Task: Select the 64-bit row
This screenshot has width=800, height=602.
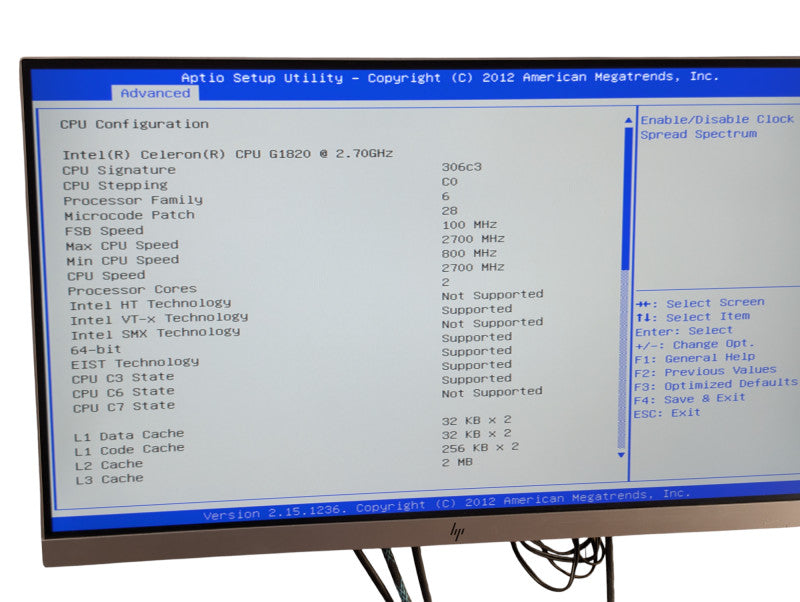Action: [292, 343]
